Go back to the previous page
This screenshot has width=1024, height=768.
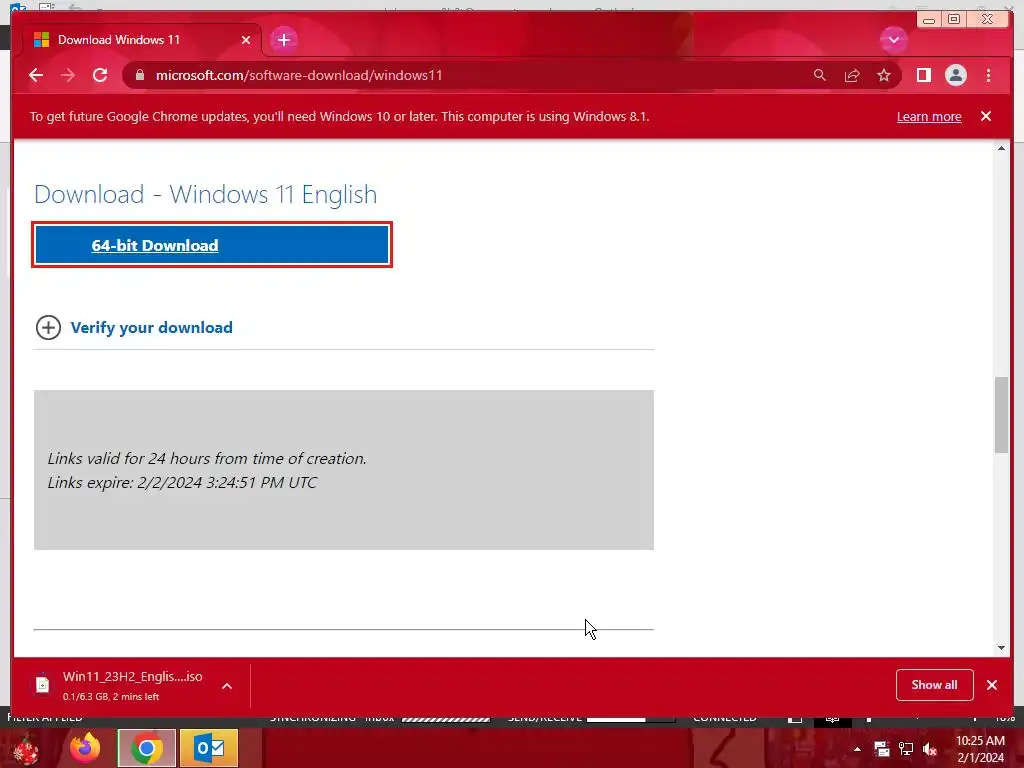(36, 75)
